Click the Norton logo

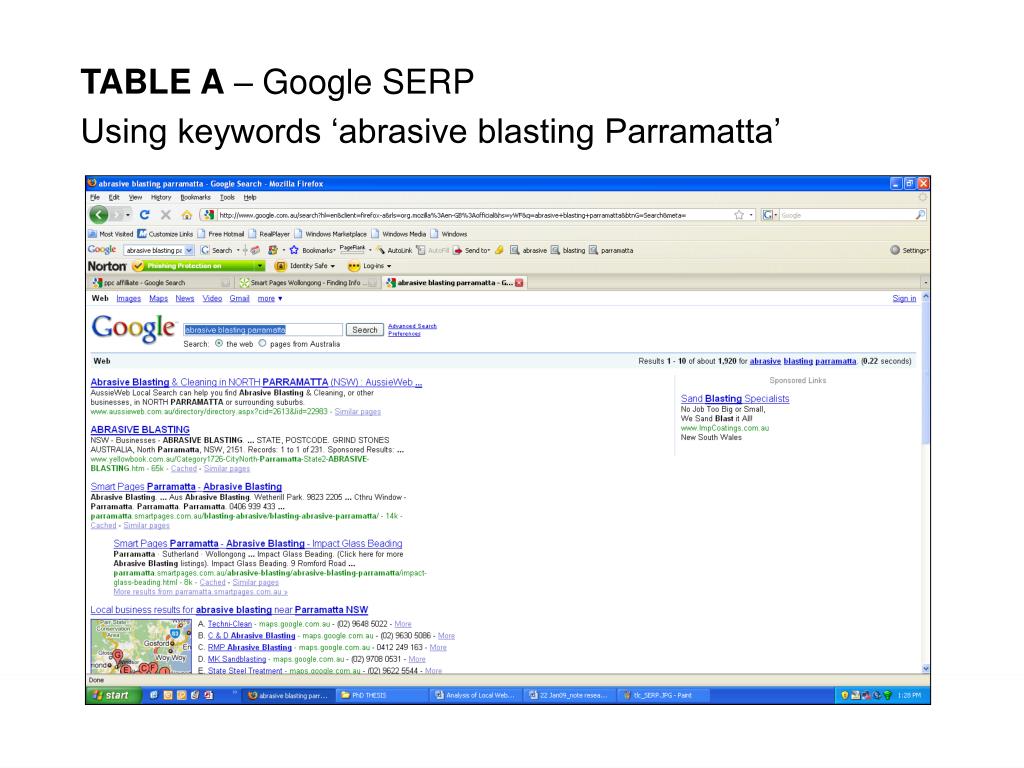coord(107,266)
